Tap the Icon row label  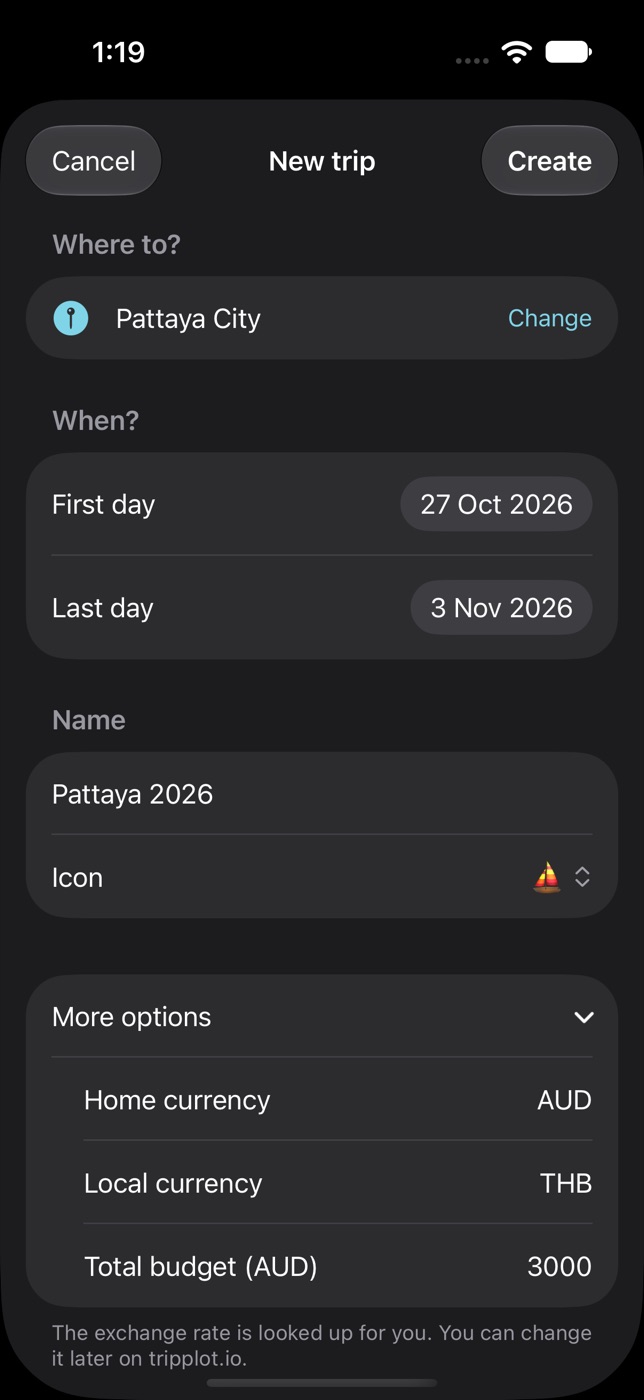77,878
